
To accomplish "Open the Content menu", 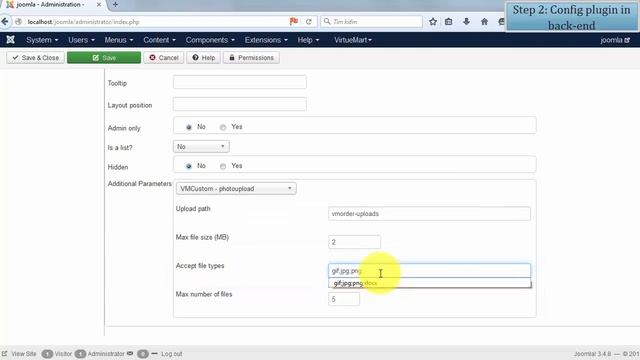I will [159, 40].
